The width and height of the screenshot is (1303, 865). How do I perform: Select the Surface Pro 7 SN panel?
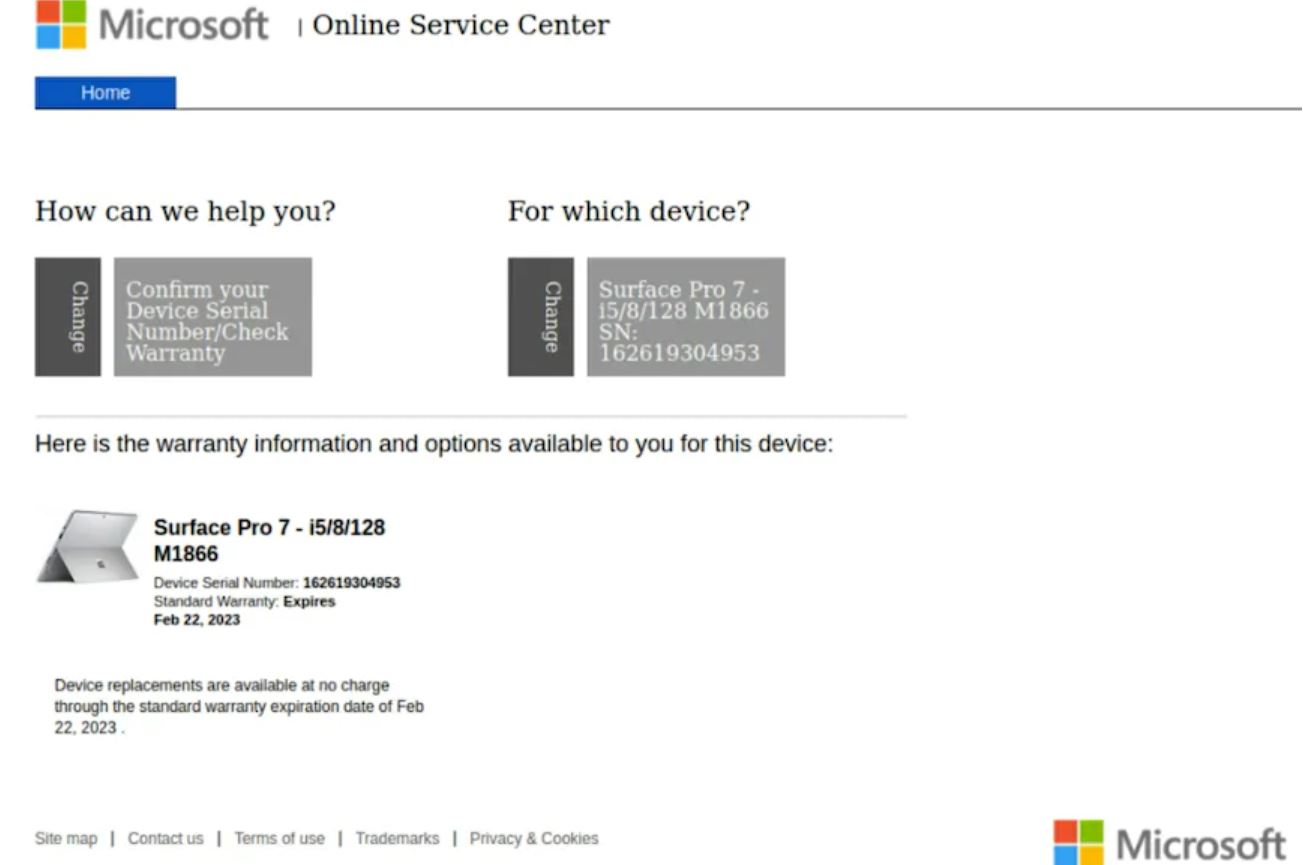pos(684,316)
